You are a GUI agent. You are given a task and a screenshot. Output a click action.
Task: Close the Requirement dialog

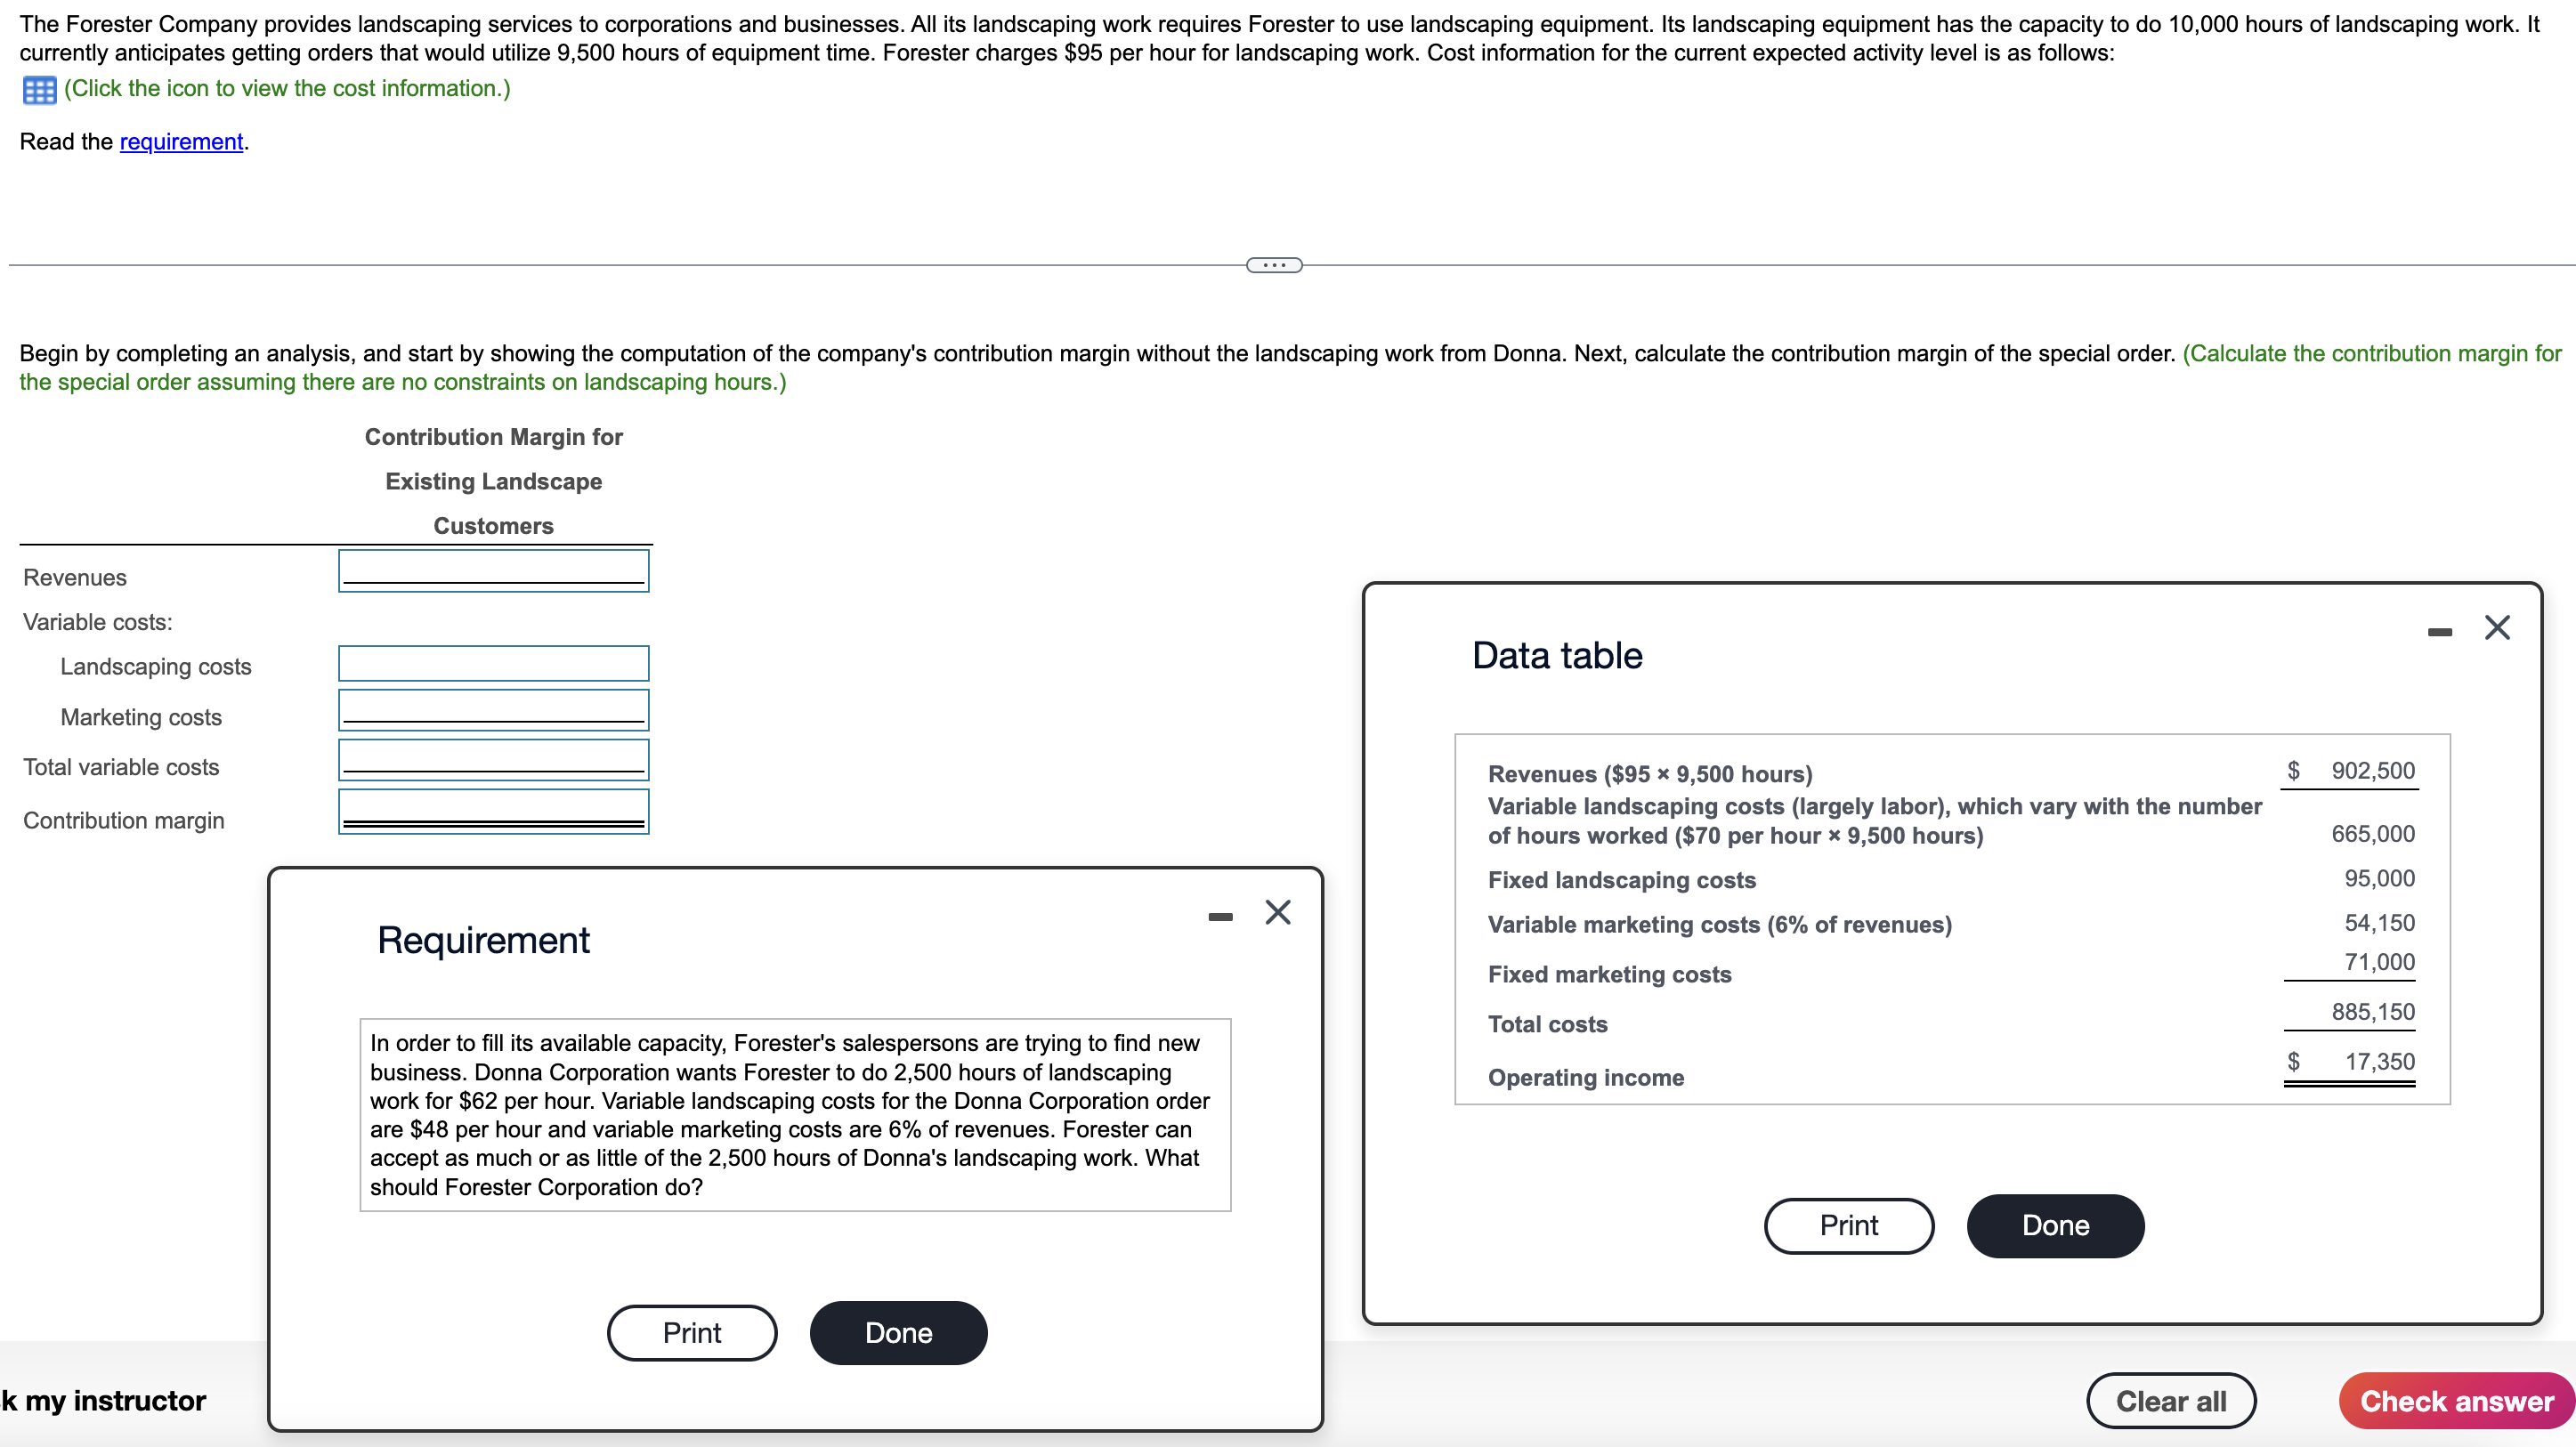point(1277,912)
